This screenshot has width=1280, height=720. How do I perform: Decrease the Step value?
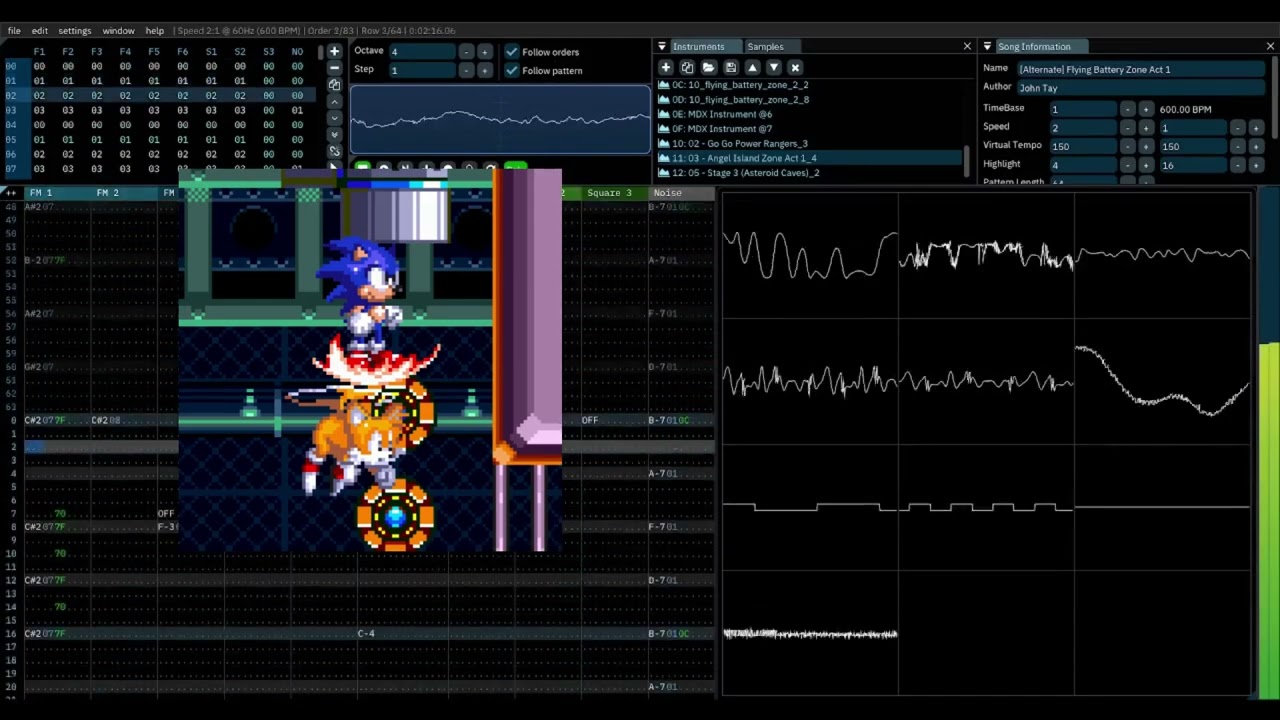click(466, 70)
